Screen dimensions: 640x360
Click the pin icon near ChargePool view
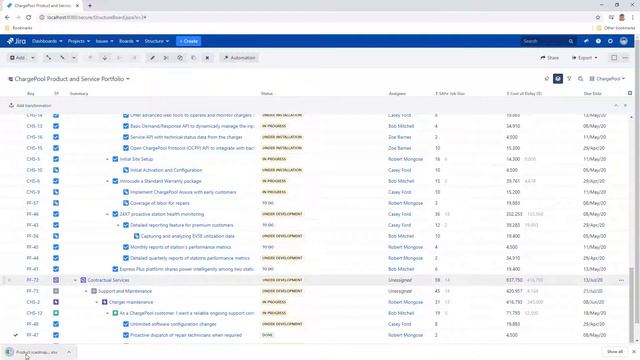[547, 79]
